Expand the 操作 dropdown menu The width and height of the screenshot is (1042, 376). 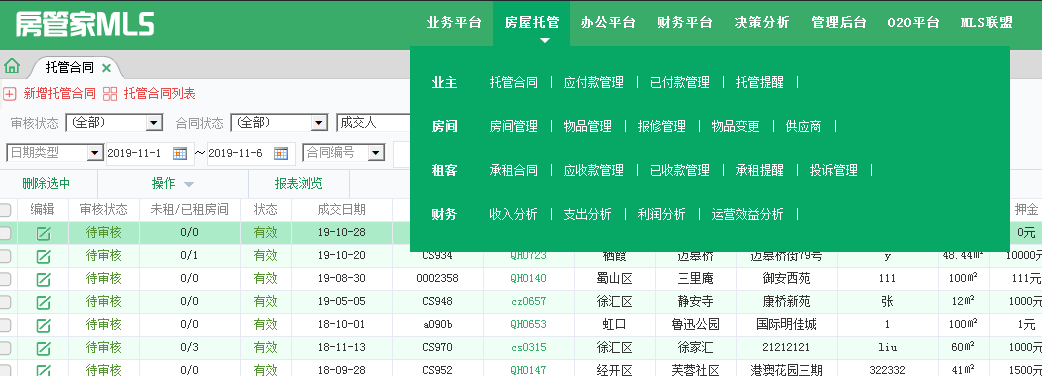click(172, 183)
